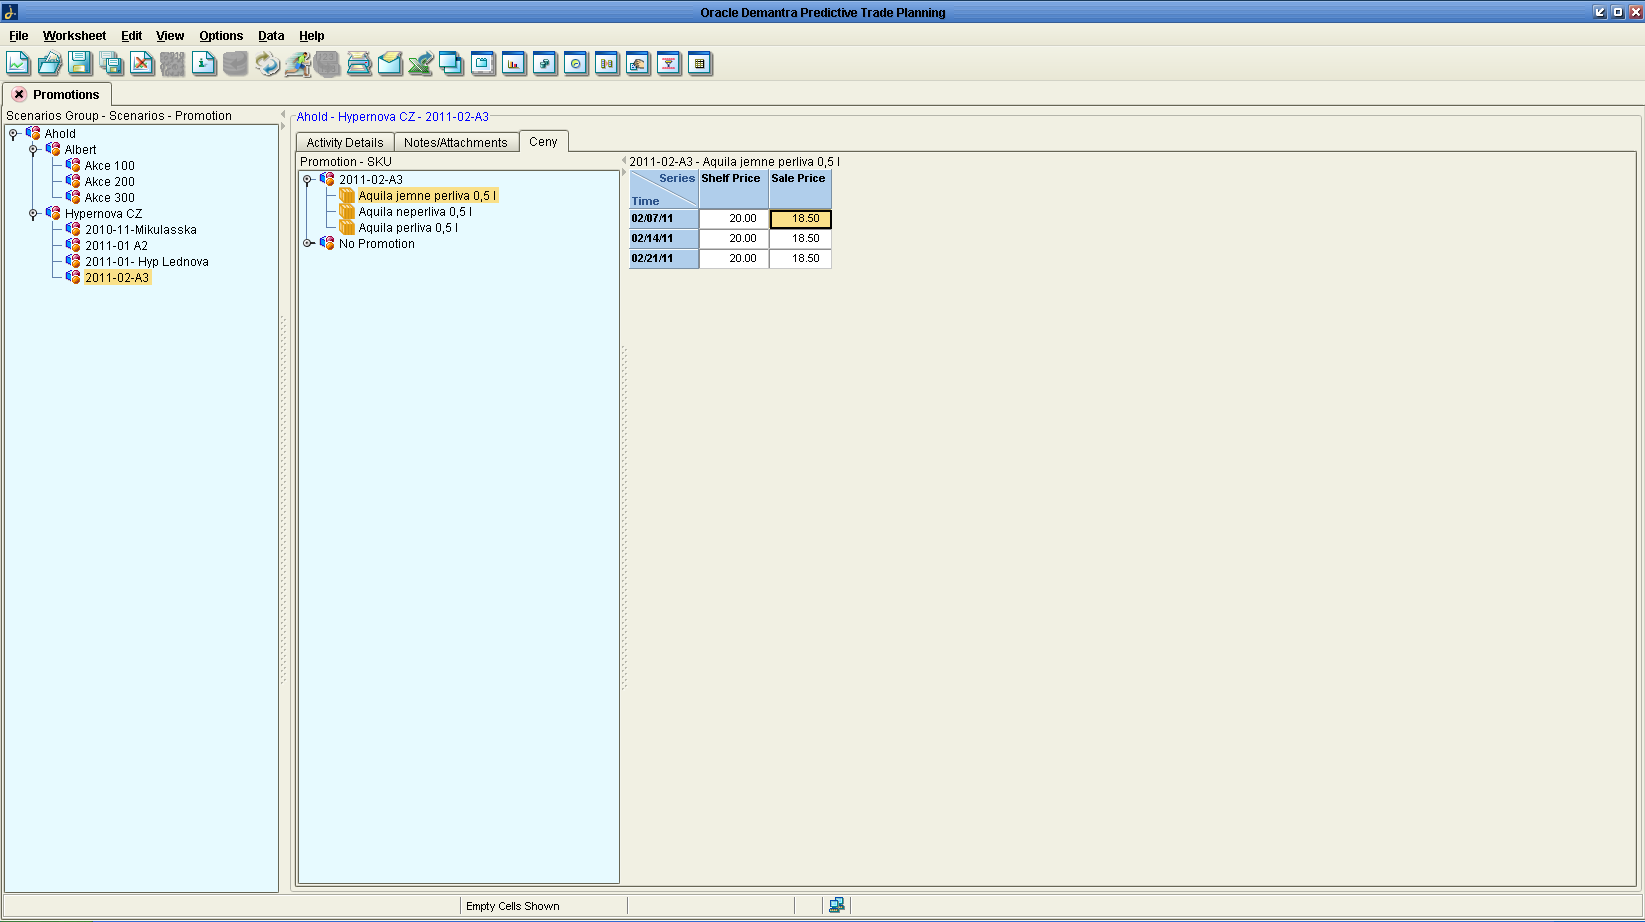Select Akce 100 in the scenarios tree

coord(109,166)
